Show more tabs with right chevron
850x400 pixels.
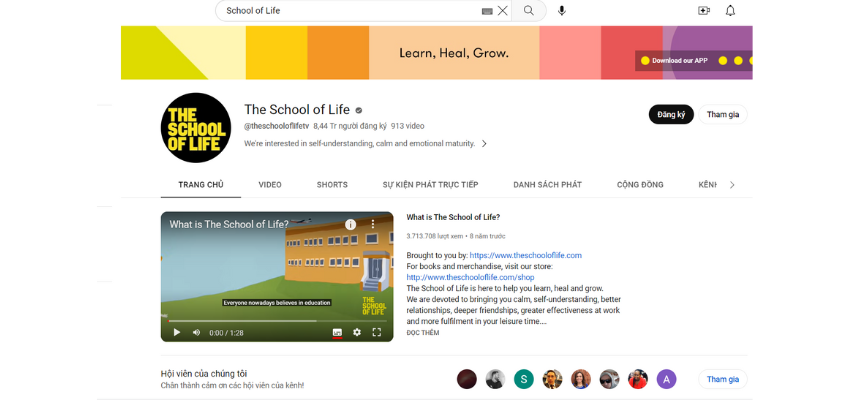[732, 185]
